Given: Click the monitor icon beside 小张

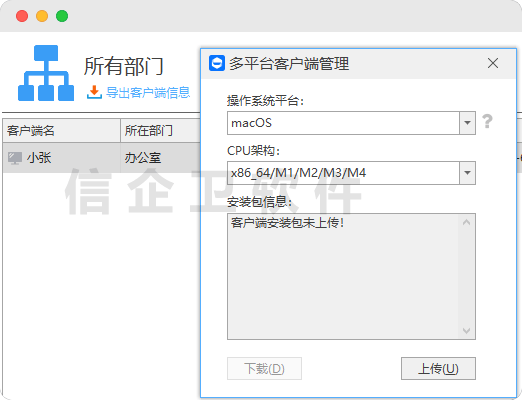Looking at the screenshot, I should [15, 158].
